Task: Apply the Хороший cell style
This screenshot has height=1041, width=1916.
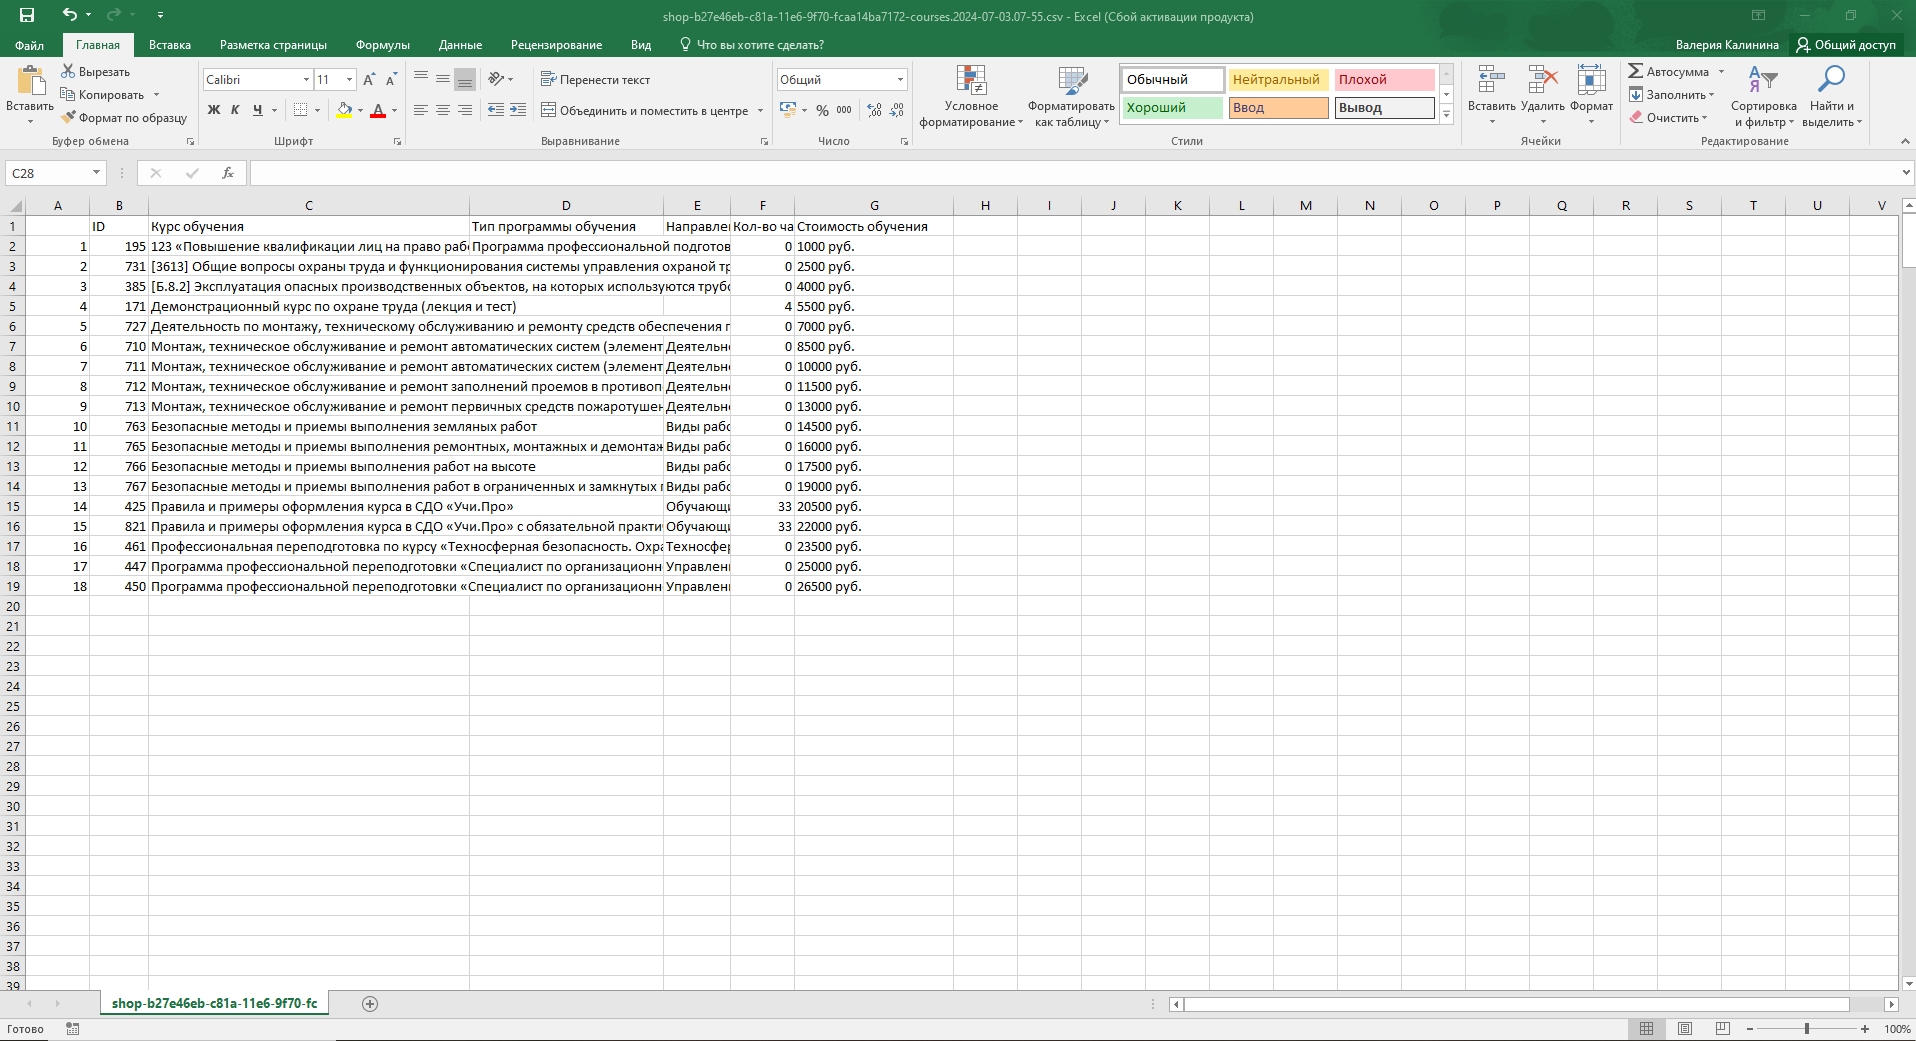Action: [1172, 108]
